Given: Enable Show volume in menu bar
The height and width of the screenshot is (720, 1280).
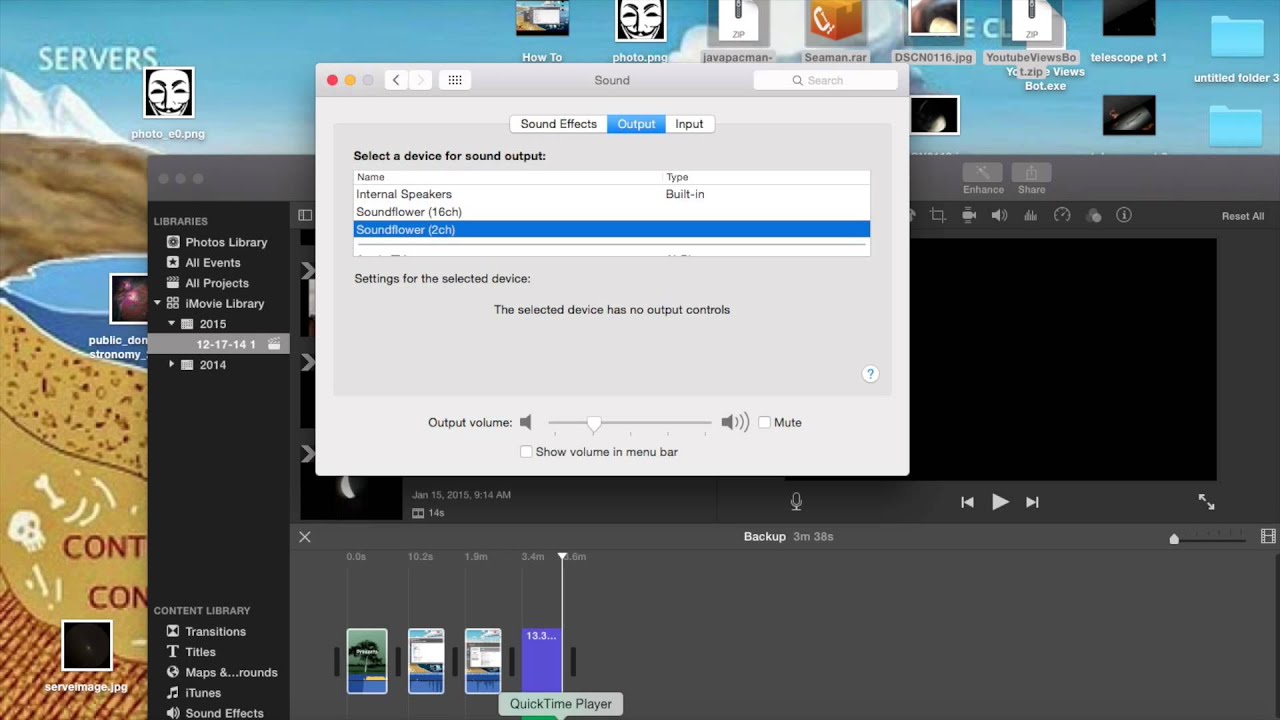Looking at the screenshot, I should [526, 452].
